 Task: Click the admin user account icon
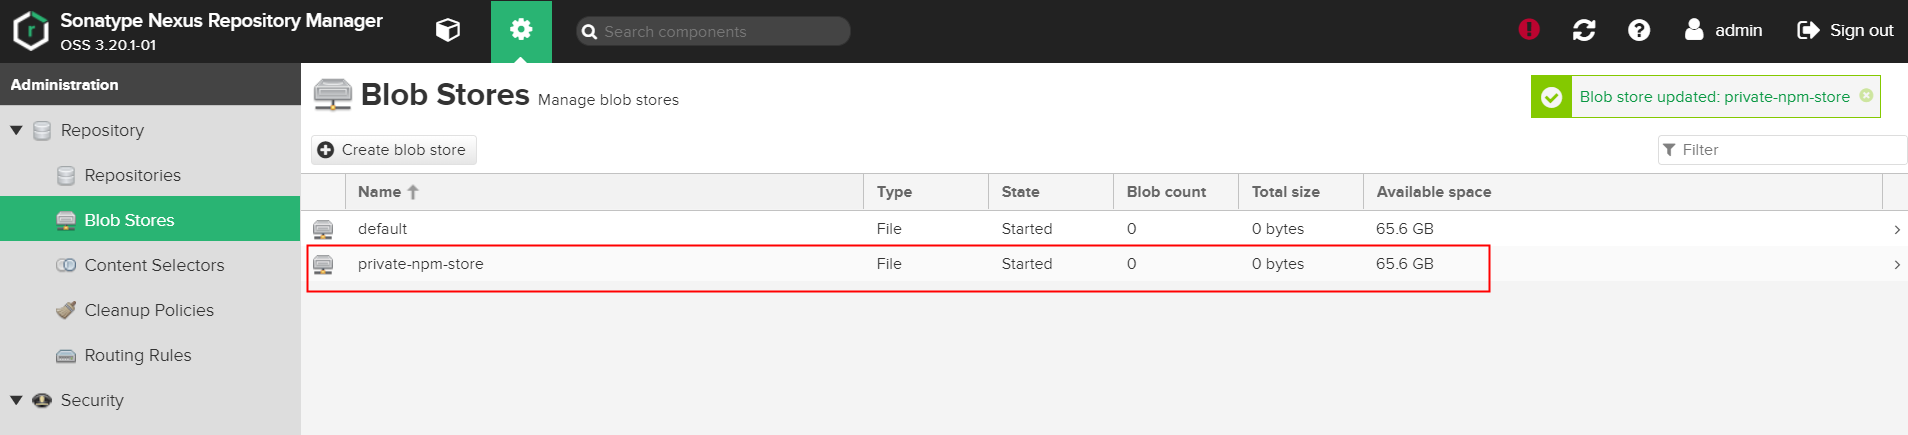click(x=1694, y=30)
